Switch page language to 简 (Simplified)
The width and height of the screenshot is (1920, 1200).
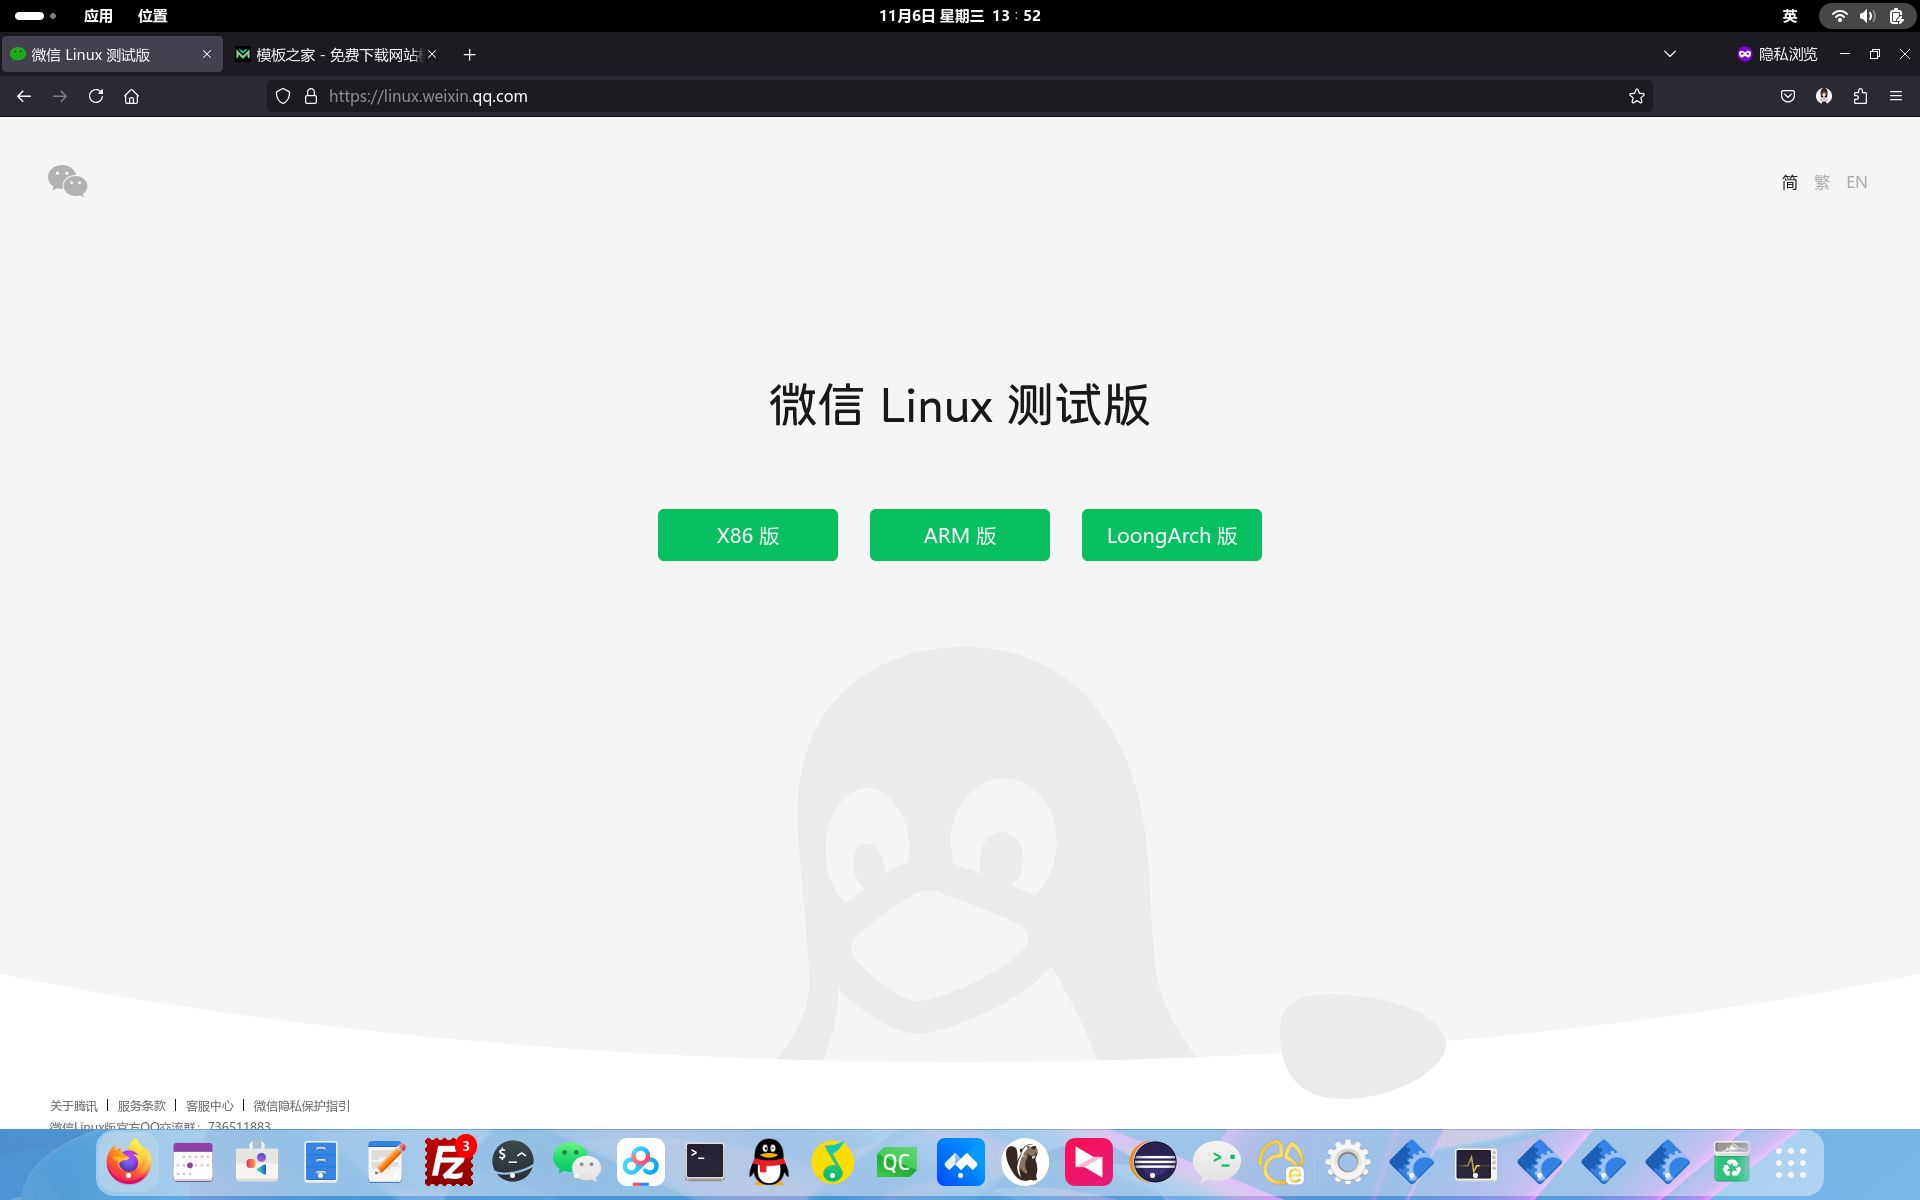(1790, 182)
